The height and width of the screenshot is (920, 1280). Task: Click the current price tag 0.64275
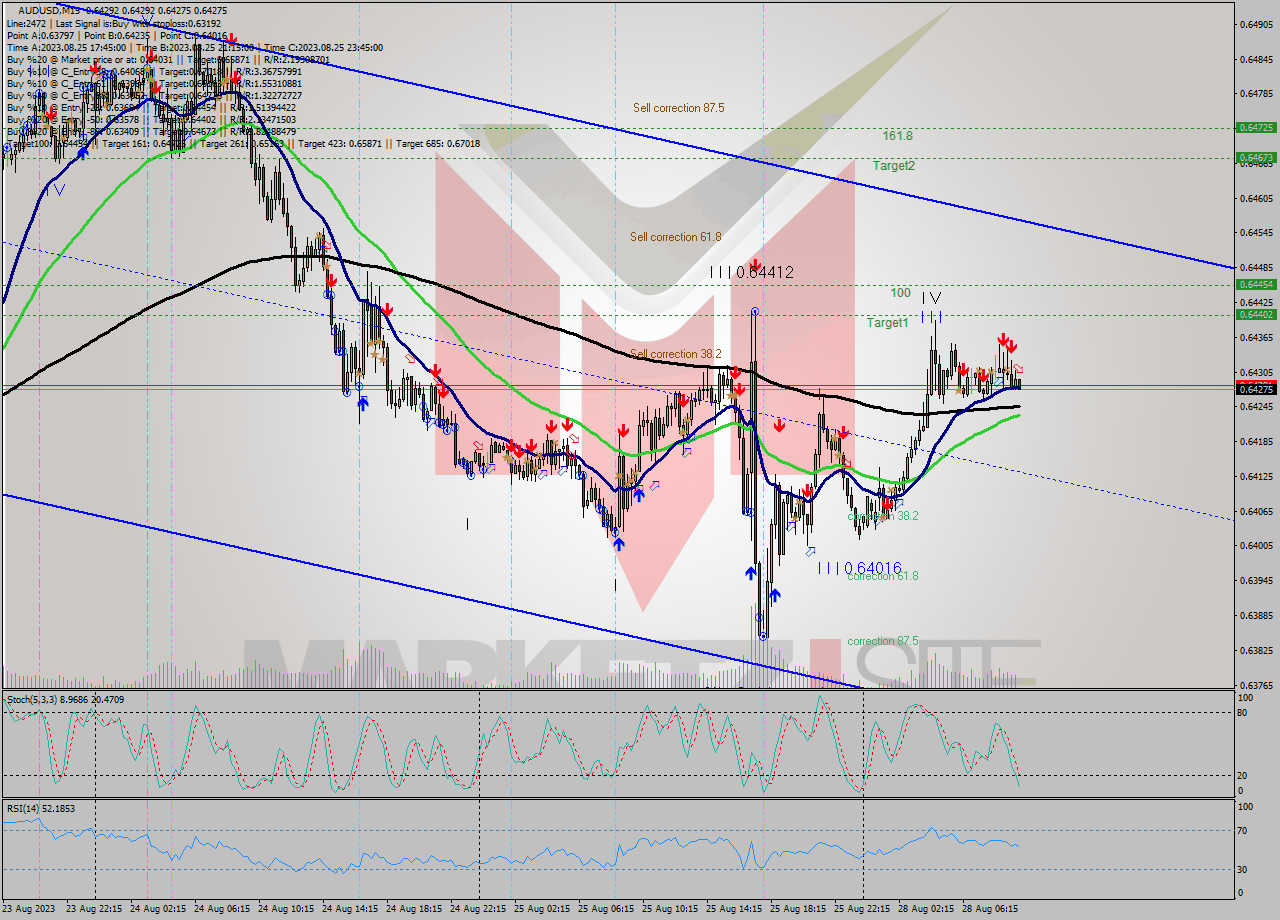point(1256,389)
